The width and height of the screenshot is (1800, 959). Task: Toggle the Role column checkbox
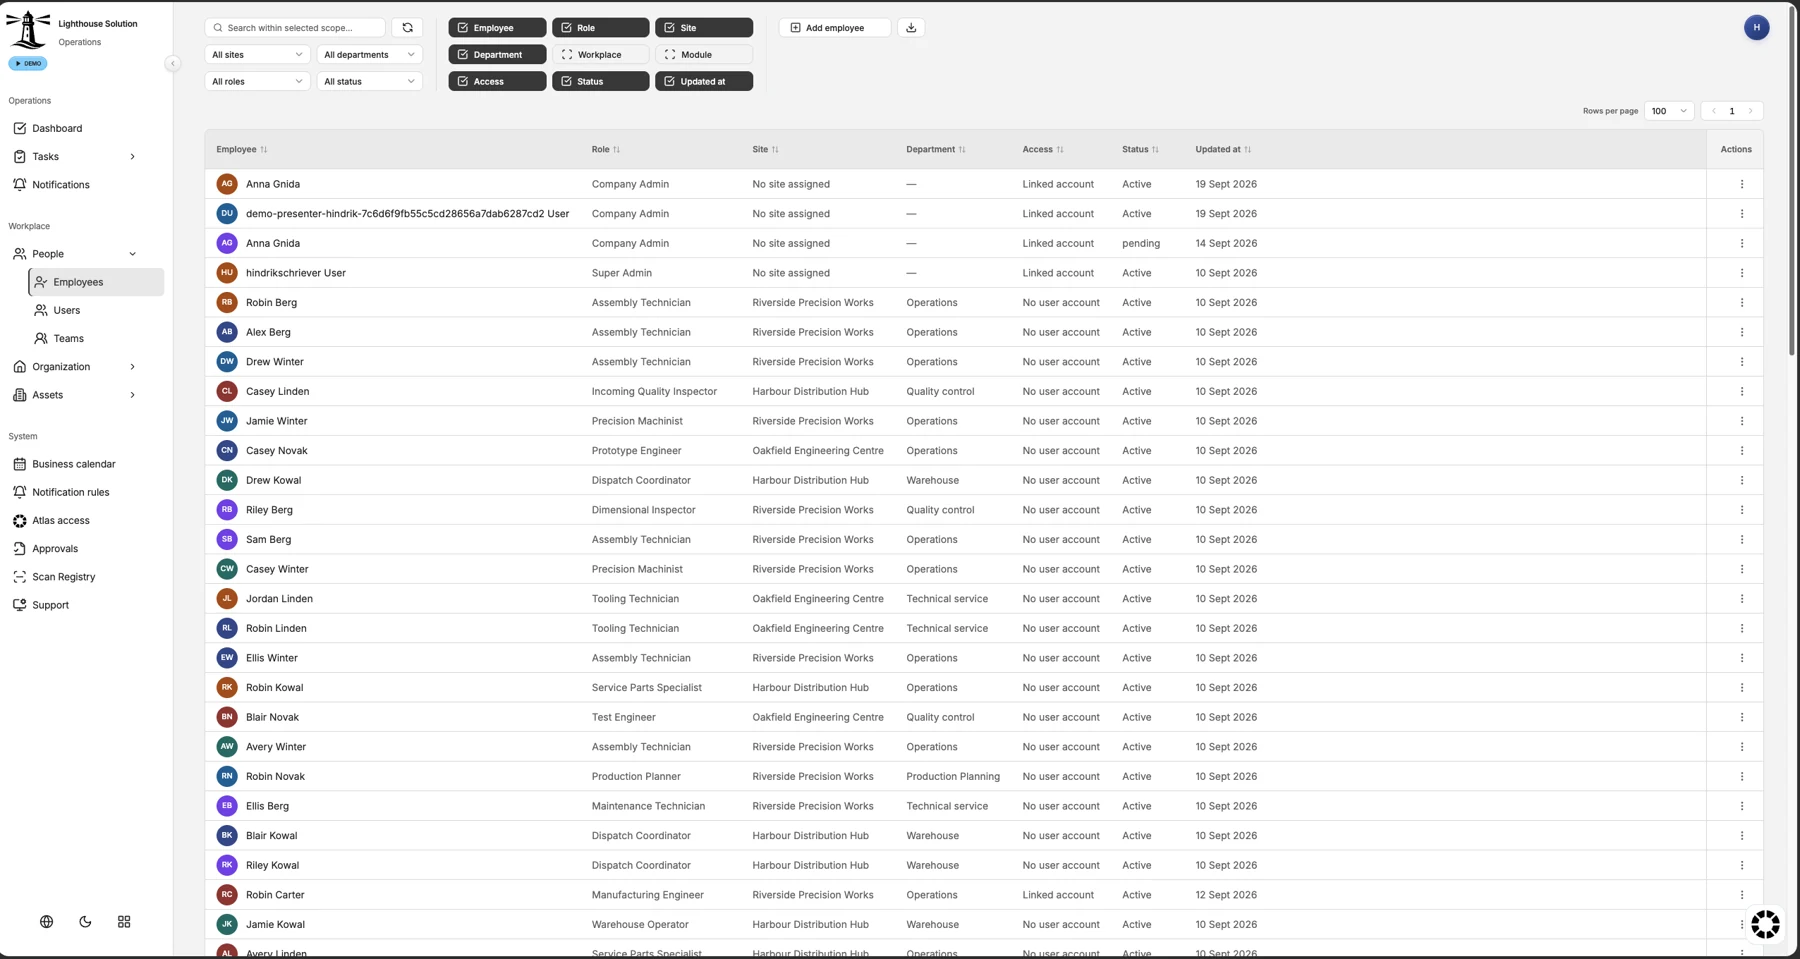tap(600, 28)
